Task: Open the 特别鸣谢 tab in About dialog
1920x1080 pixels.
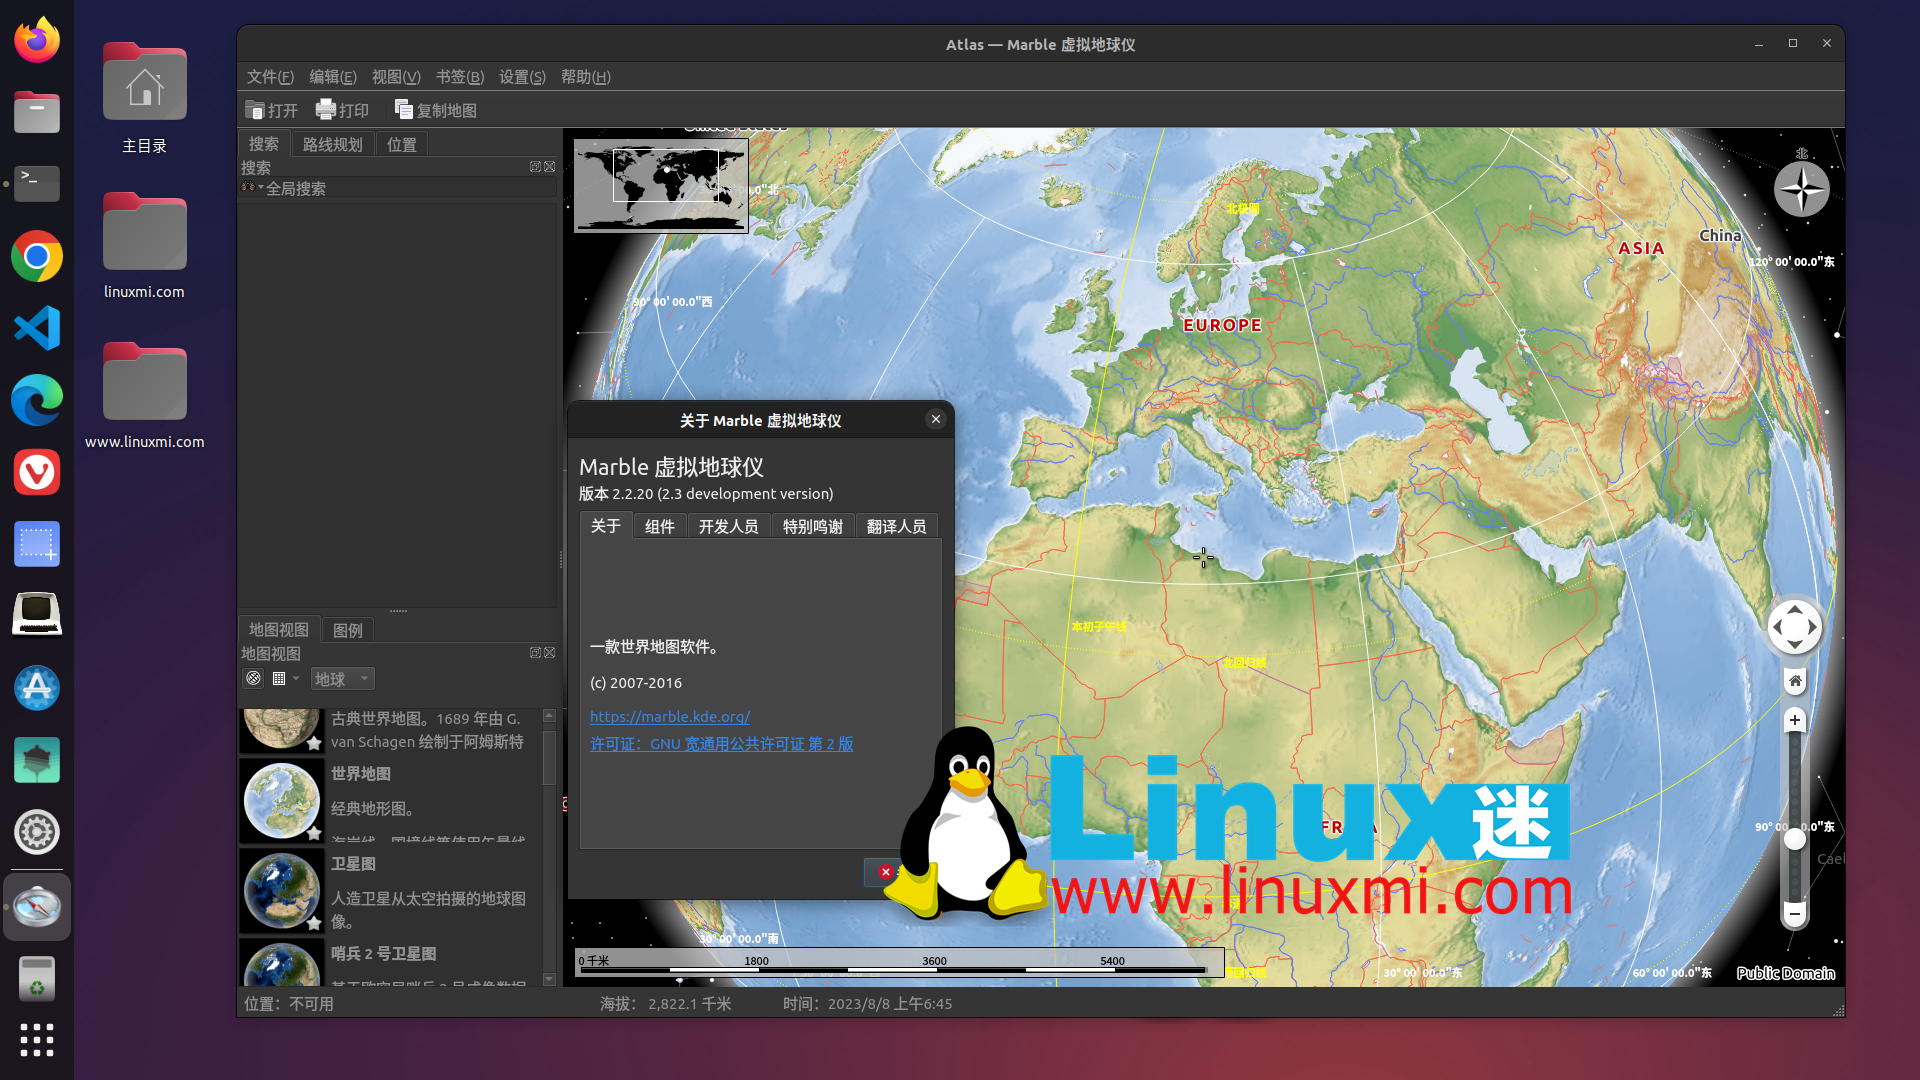Action: tap(812, 526)
